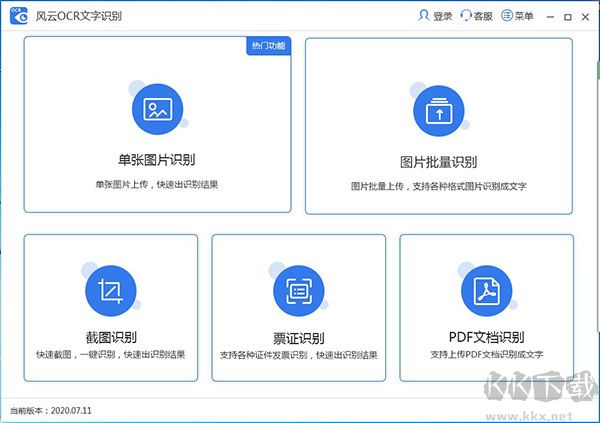
Task: Open 登录 login label
Action: coord(443,16)
